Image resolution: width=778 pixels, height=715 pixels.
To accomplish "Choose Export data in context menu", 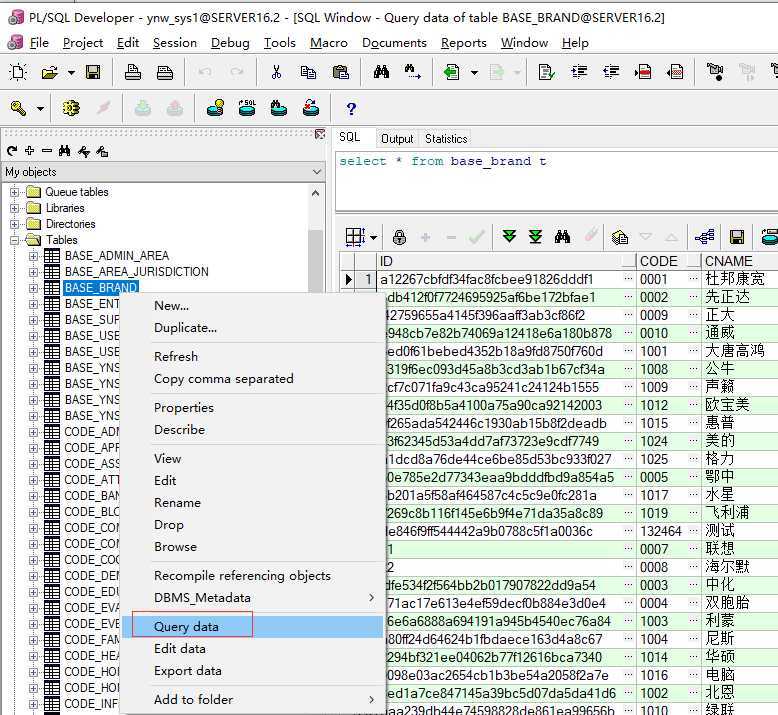I will click(x=253, y=670).
